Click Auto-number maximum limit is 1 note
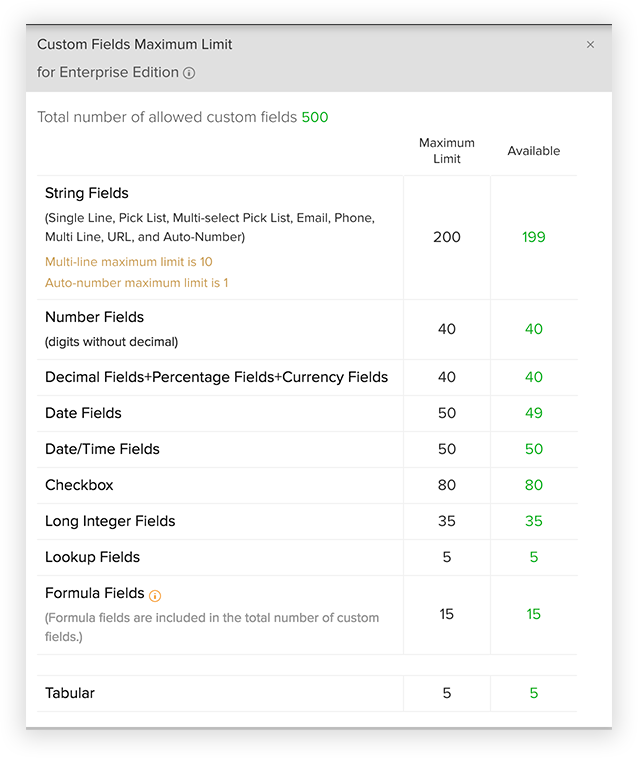Image resolution: width=638 pixels, height=758 pixels. (136, 283)
